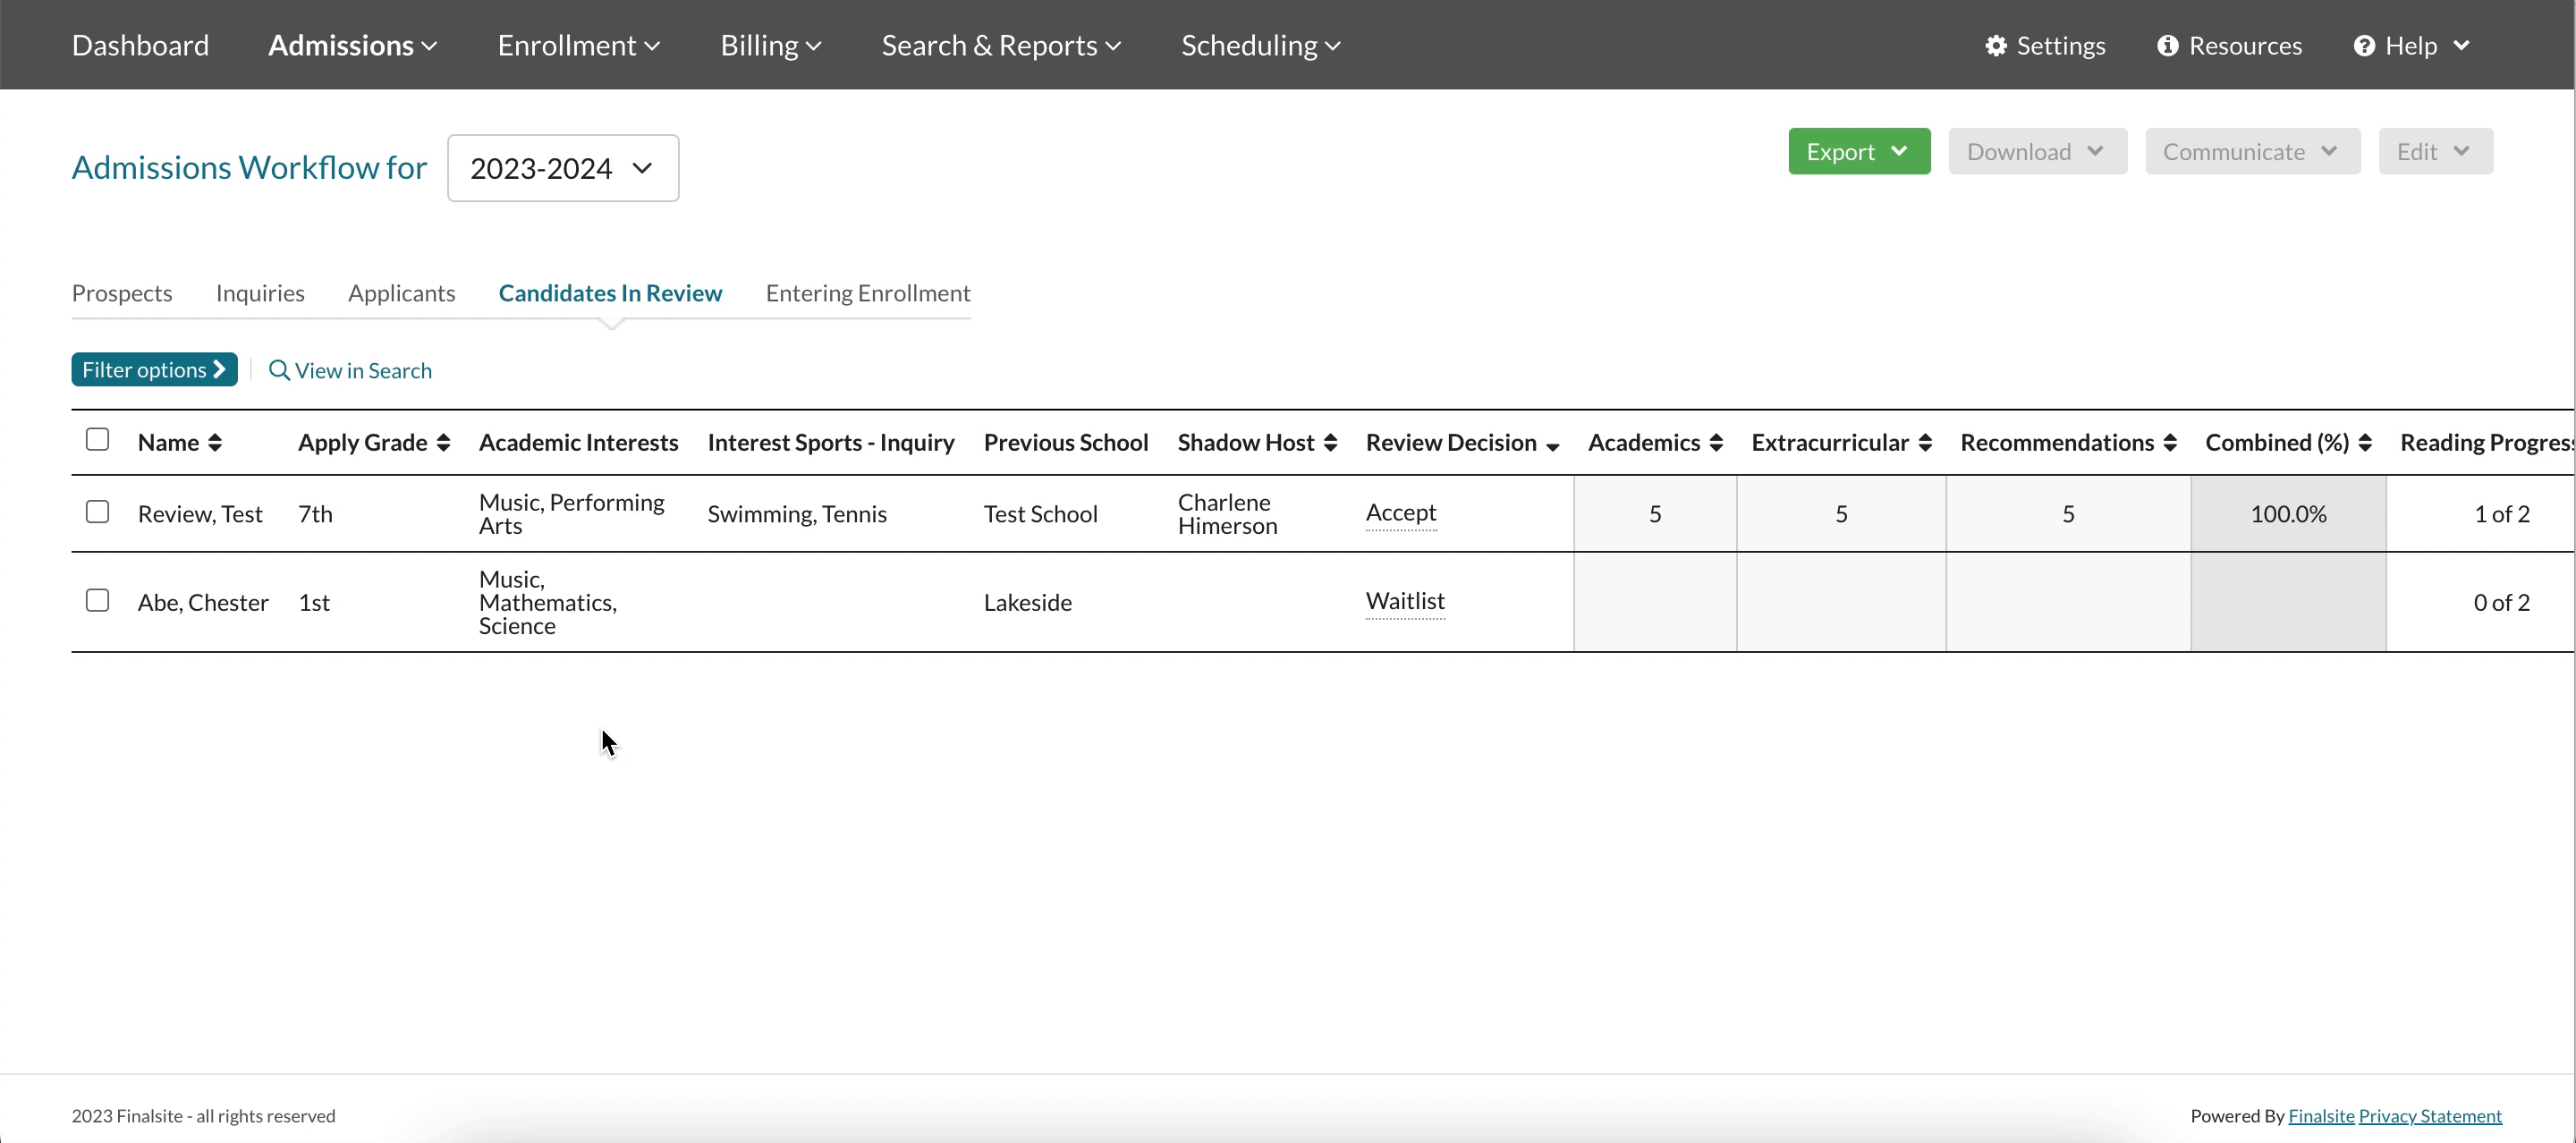Switch to the Applicants tab
2576x1143 pixels.
401,293
